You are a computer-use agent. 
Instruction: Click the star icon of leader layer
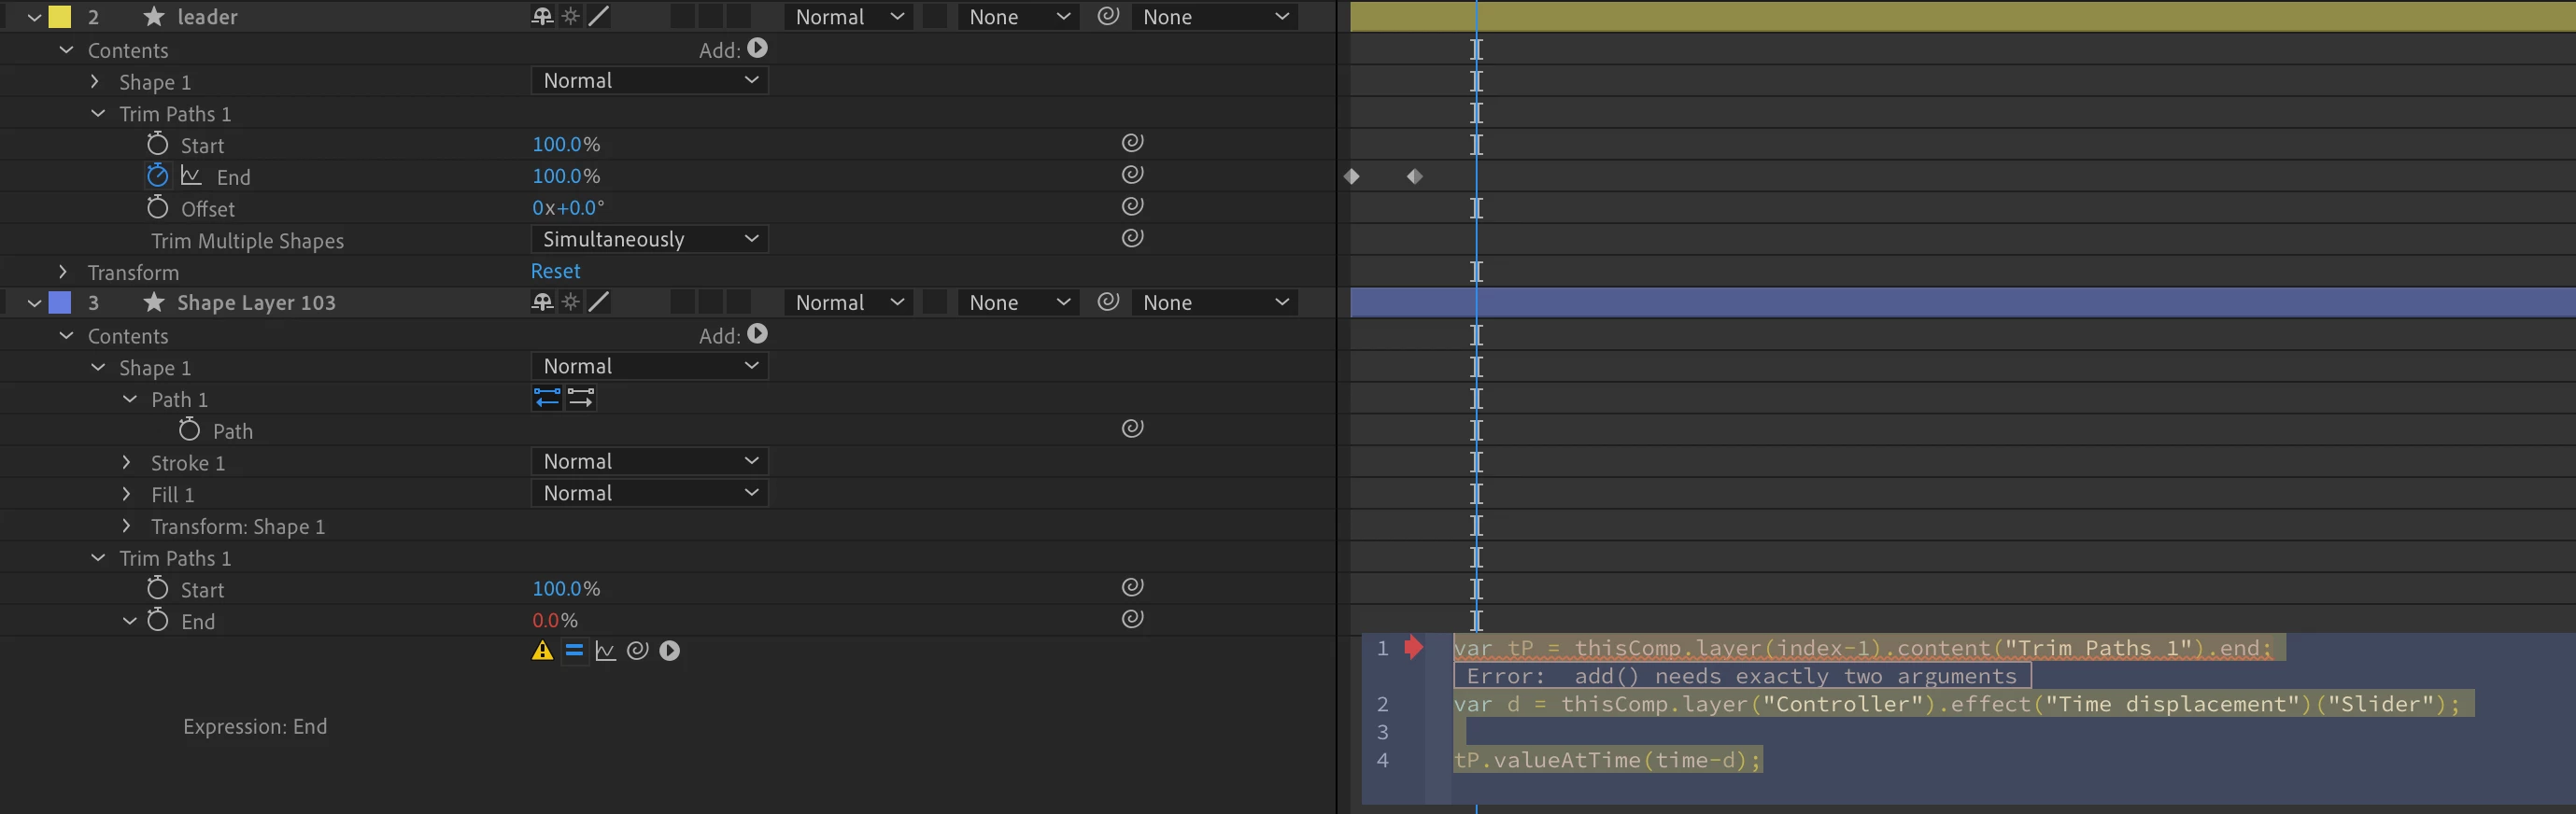(x=153, y=16)
